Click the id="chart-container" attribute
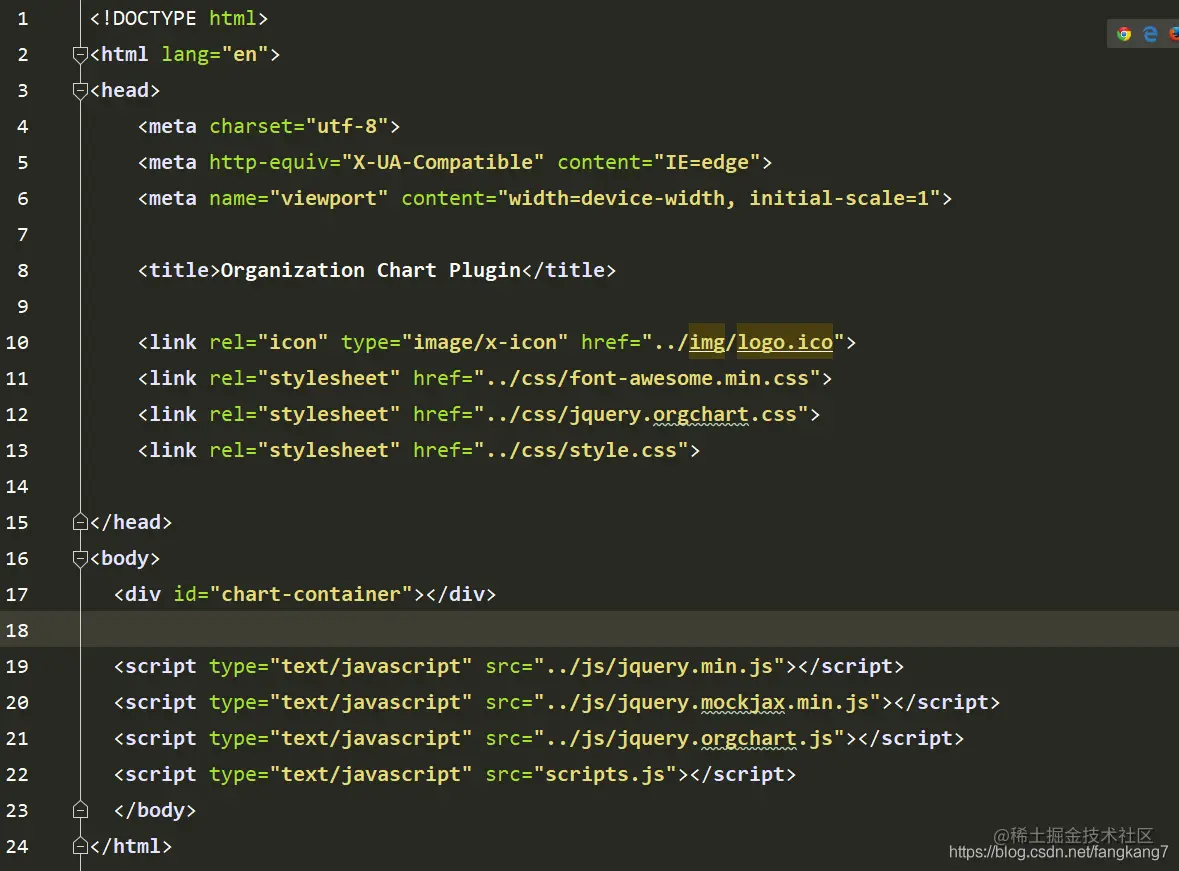The width and height of the screenshot is (1179, 871). (293, 594)
